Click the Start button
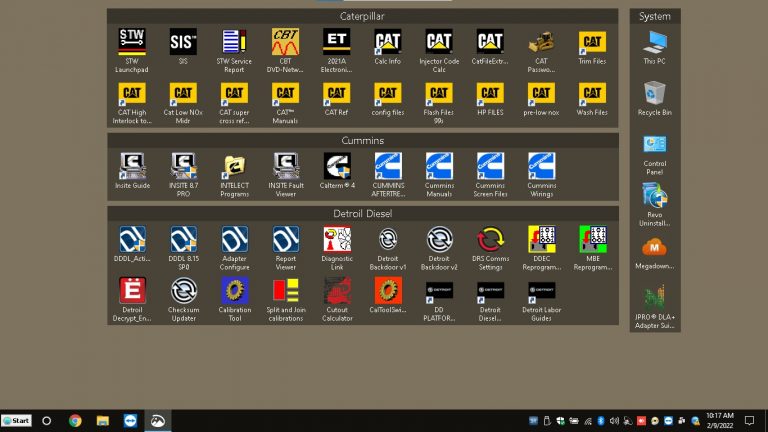Viewport: 768px width, 432px height. (16, 421)
